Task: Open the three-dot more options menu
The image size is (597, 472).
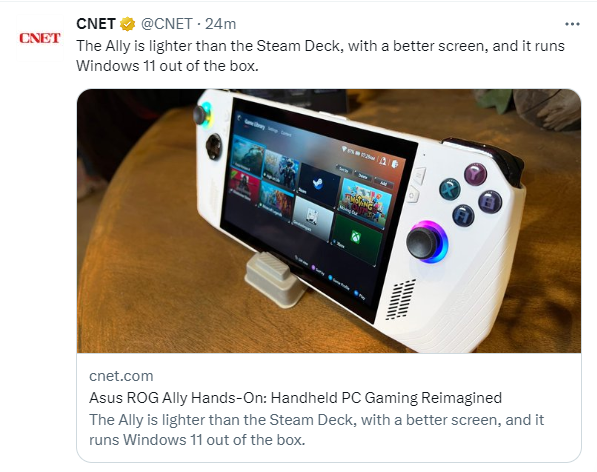Action: coord(572,24)
